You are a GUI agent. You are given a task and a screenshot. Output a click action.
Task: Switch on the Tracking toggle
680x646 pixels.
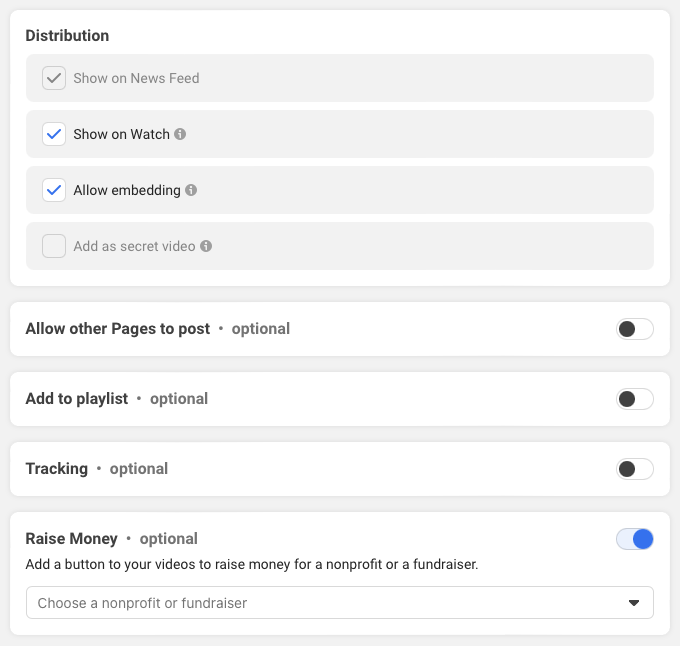pyautogui.click(x=634, y=469)
